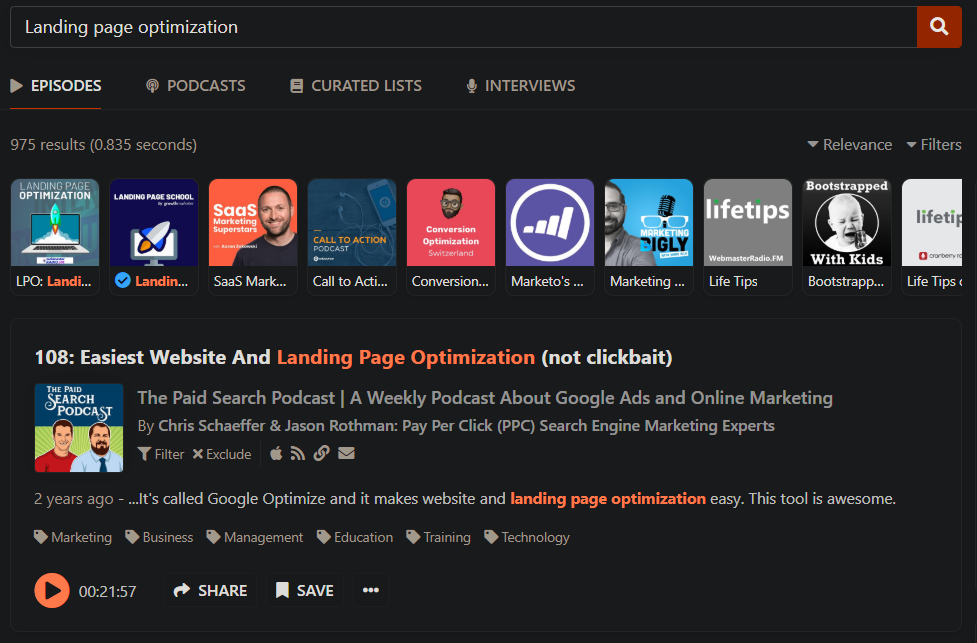This screenshot has height=643, width=977.
Task: Save episode with bookmark button
Action: [305, 590]
